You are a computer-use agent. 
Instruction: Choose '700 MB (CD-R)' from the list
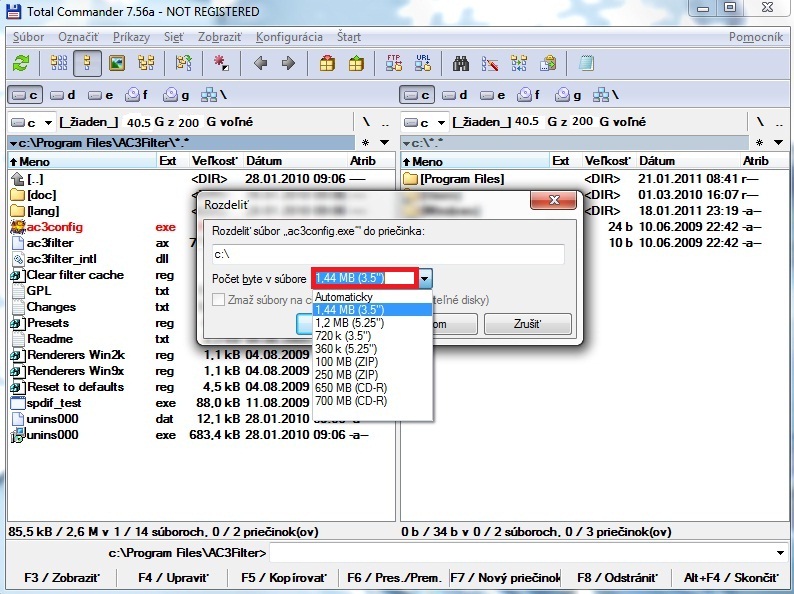(x=373, y=401)
